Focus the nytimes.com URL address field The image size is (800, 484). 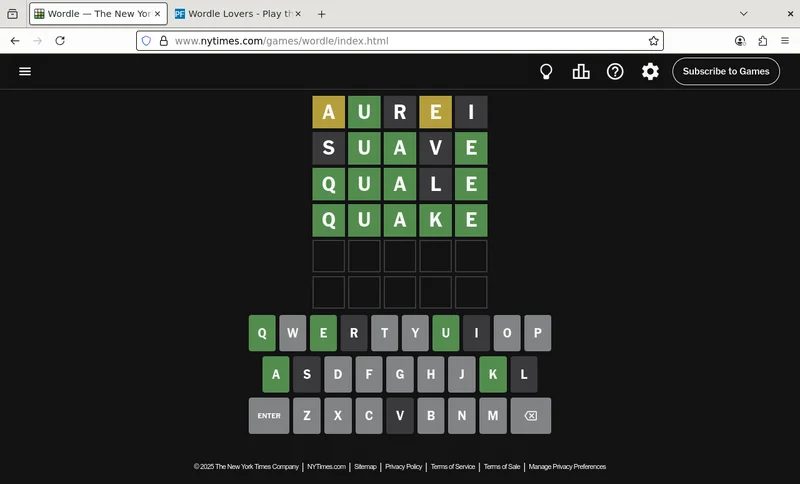point(399,41)
